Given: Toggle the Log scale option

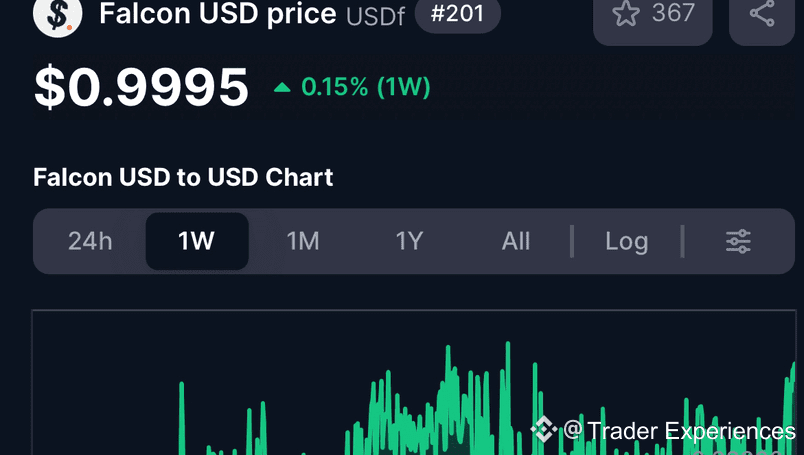Looking at the screenshot, I should (627, 241).
